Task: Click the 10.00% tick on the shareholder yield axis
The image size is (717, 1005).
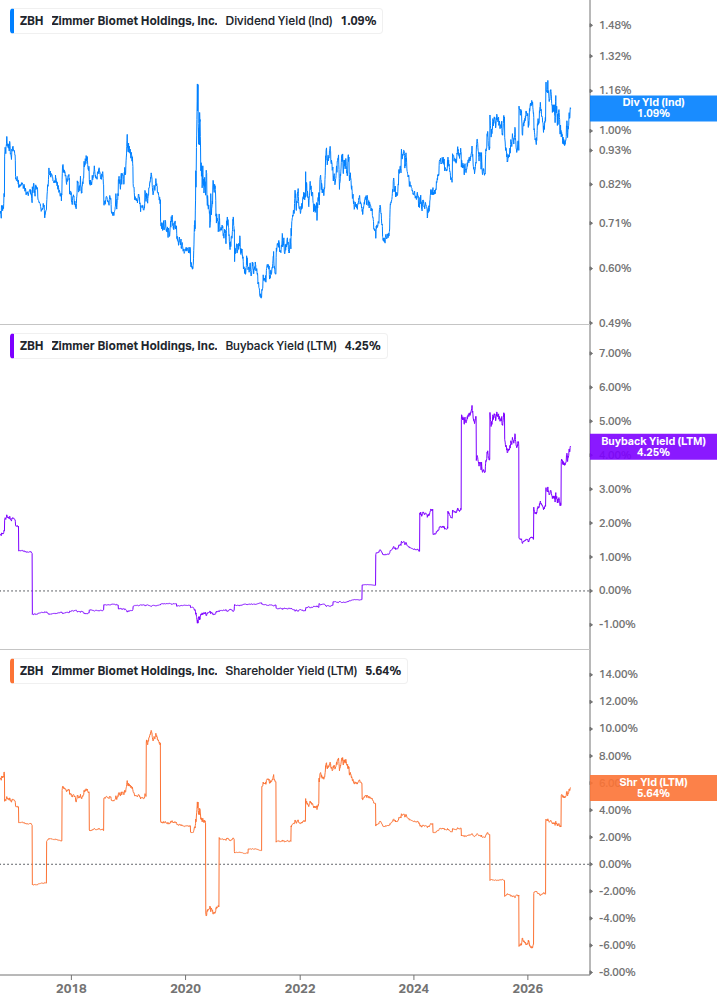Action: (x=618, y=729)
